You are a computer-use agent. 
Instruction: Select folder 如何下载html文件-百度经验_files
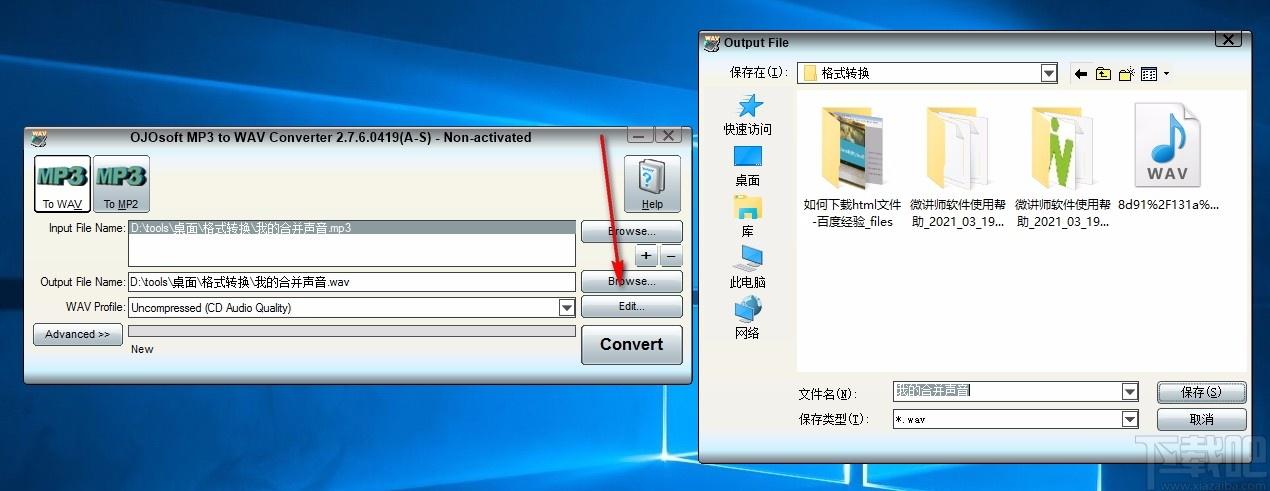pyautogui.click(x=853, y=165)
